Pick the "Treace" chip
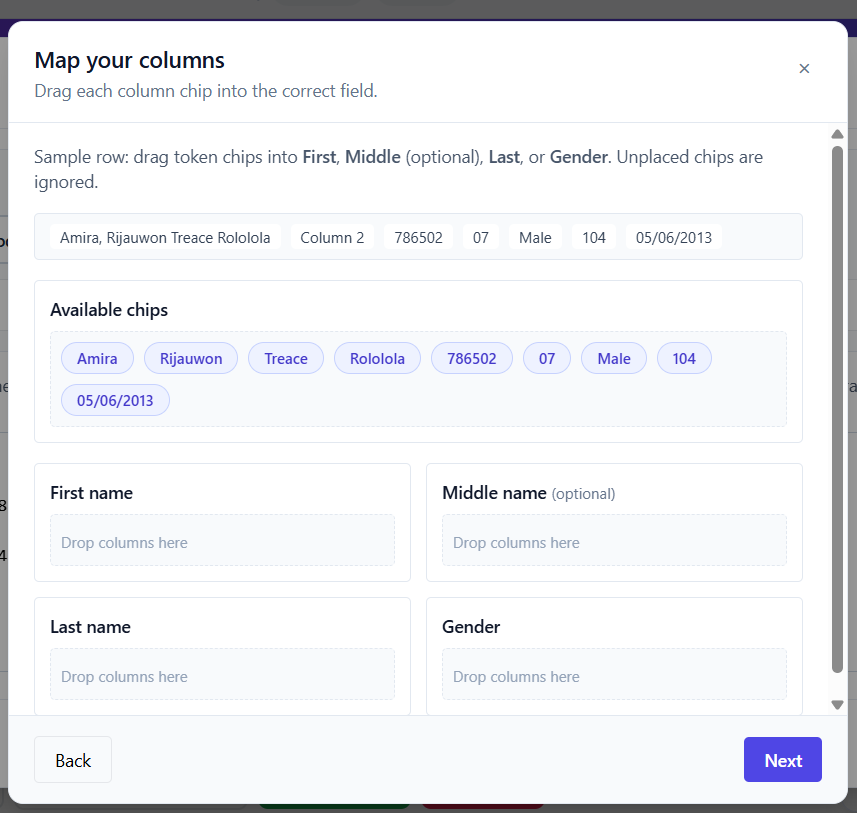857x813 pixels. coord(286,358)
